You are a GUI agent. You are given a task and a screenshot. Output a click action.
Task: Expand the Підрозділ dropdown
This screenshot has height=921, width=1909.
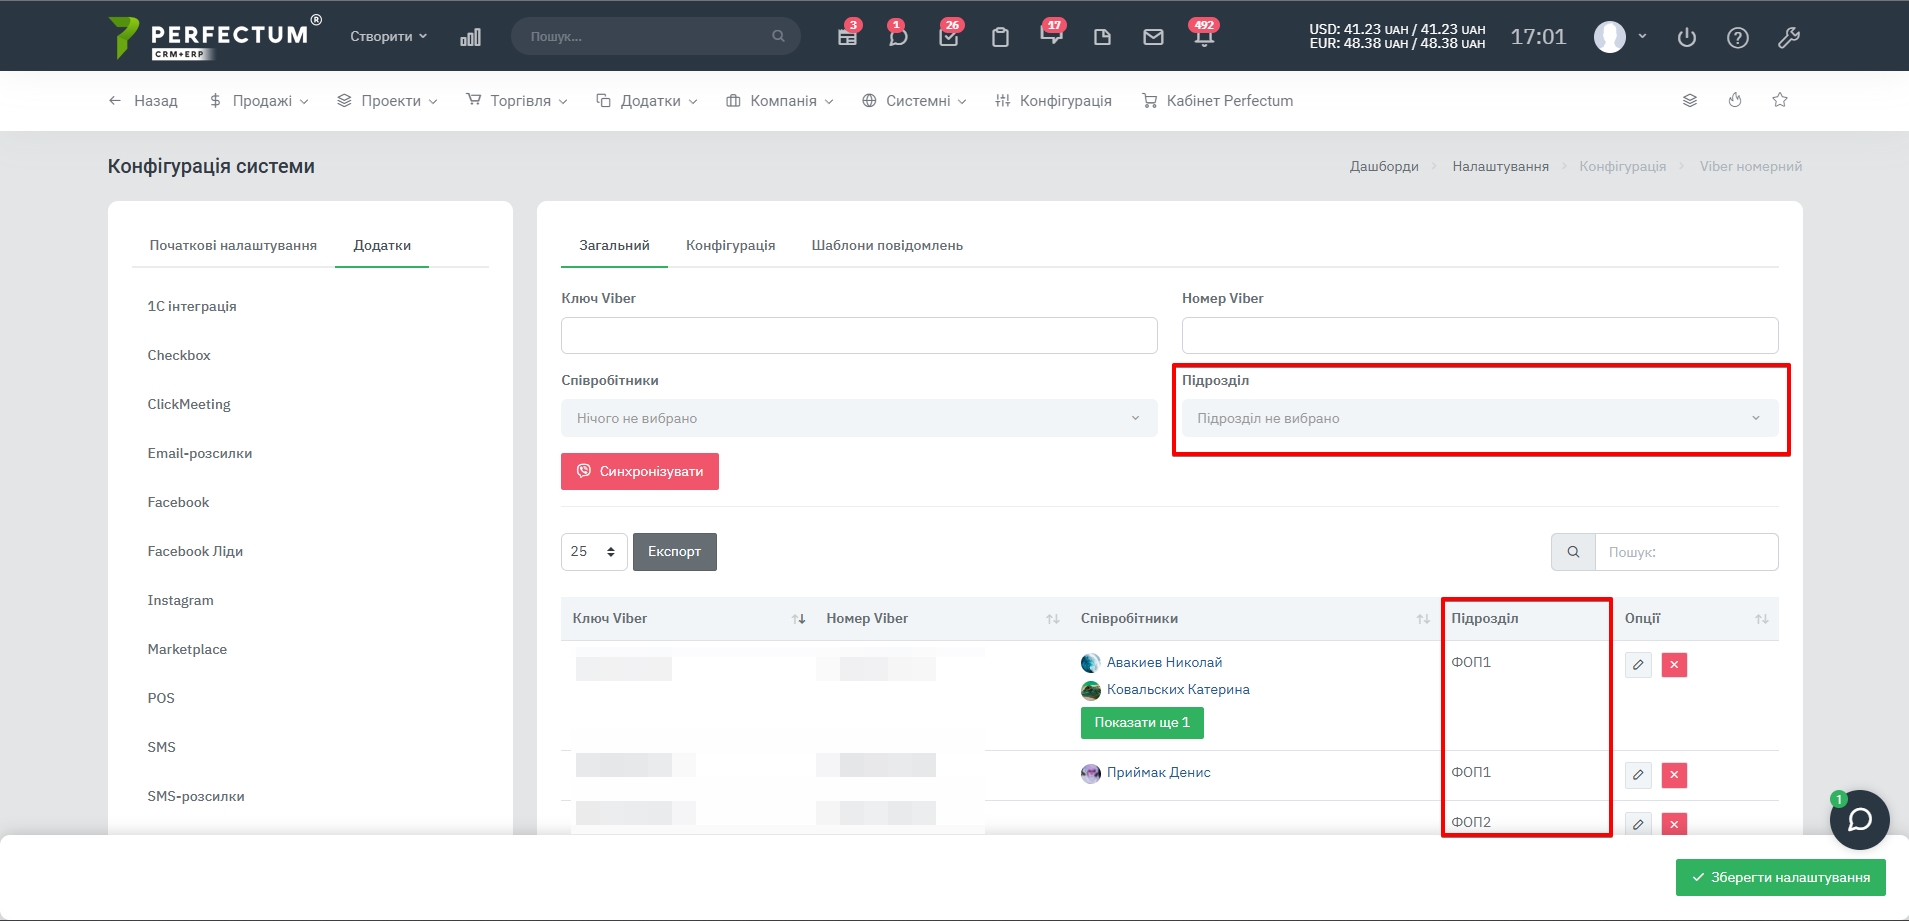point(1479,418)
